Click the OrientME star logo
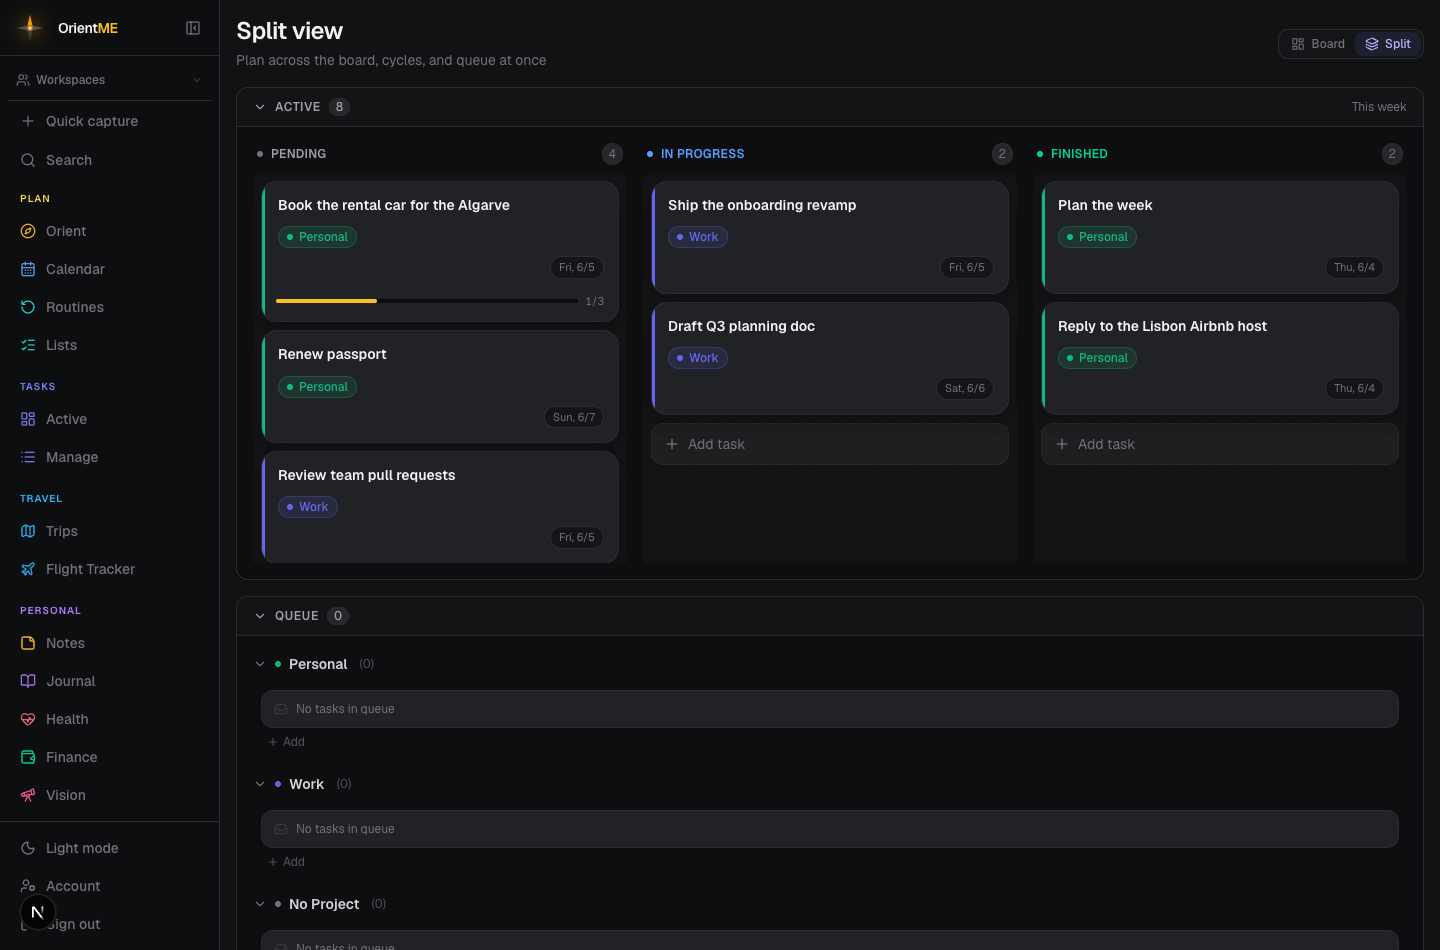Image resolution: width=1440 pixels, height=950 pixels. [x=30, y=27]
